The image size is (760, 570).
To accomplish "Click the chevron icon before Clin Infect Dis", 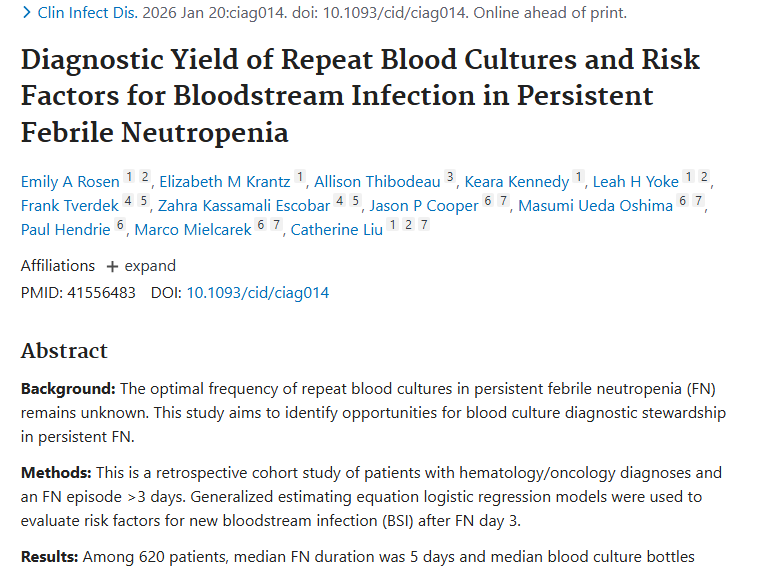I will (26, 15).
